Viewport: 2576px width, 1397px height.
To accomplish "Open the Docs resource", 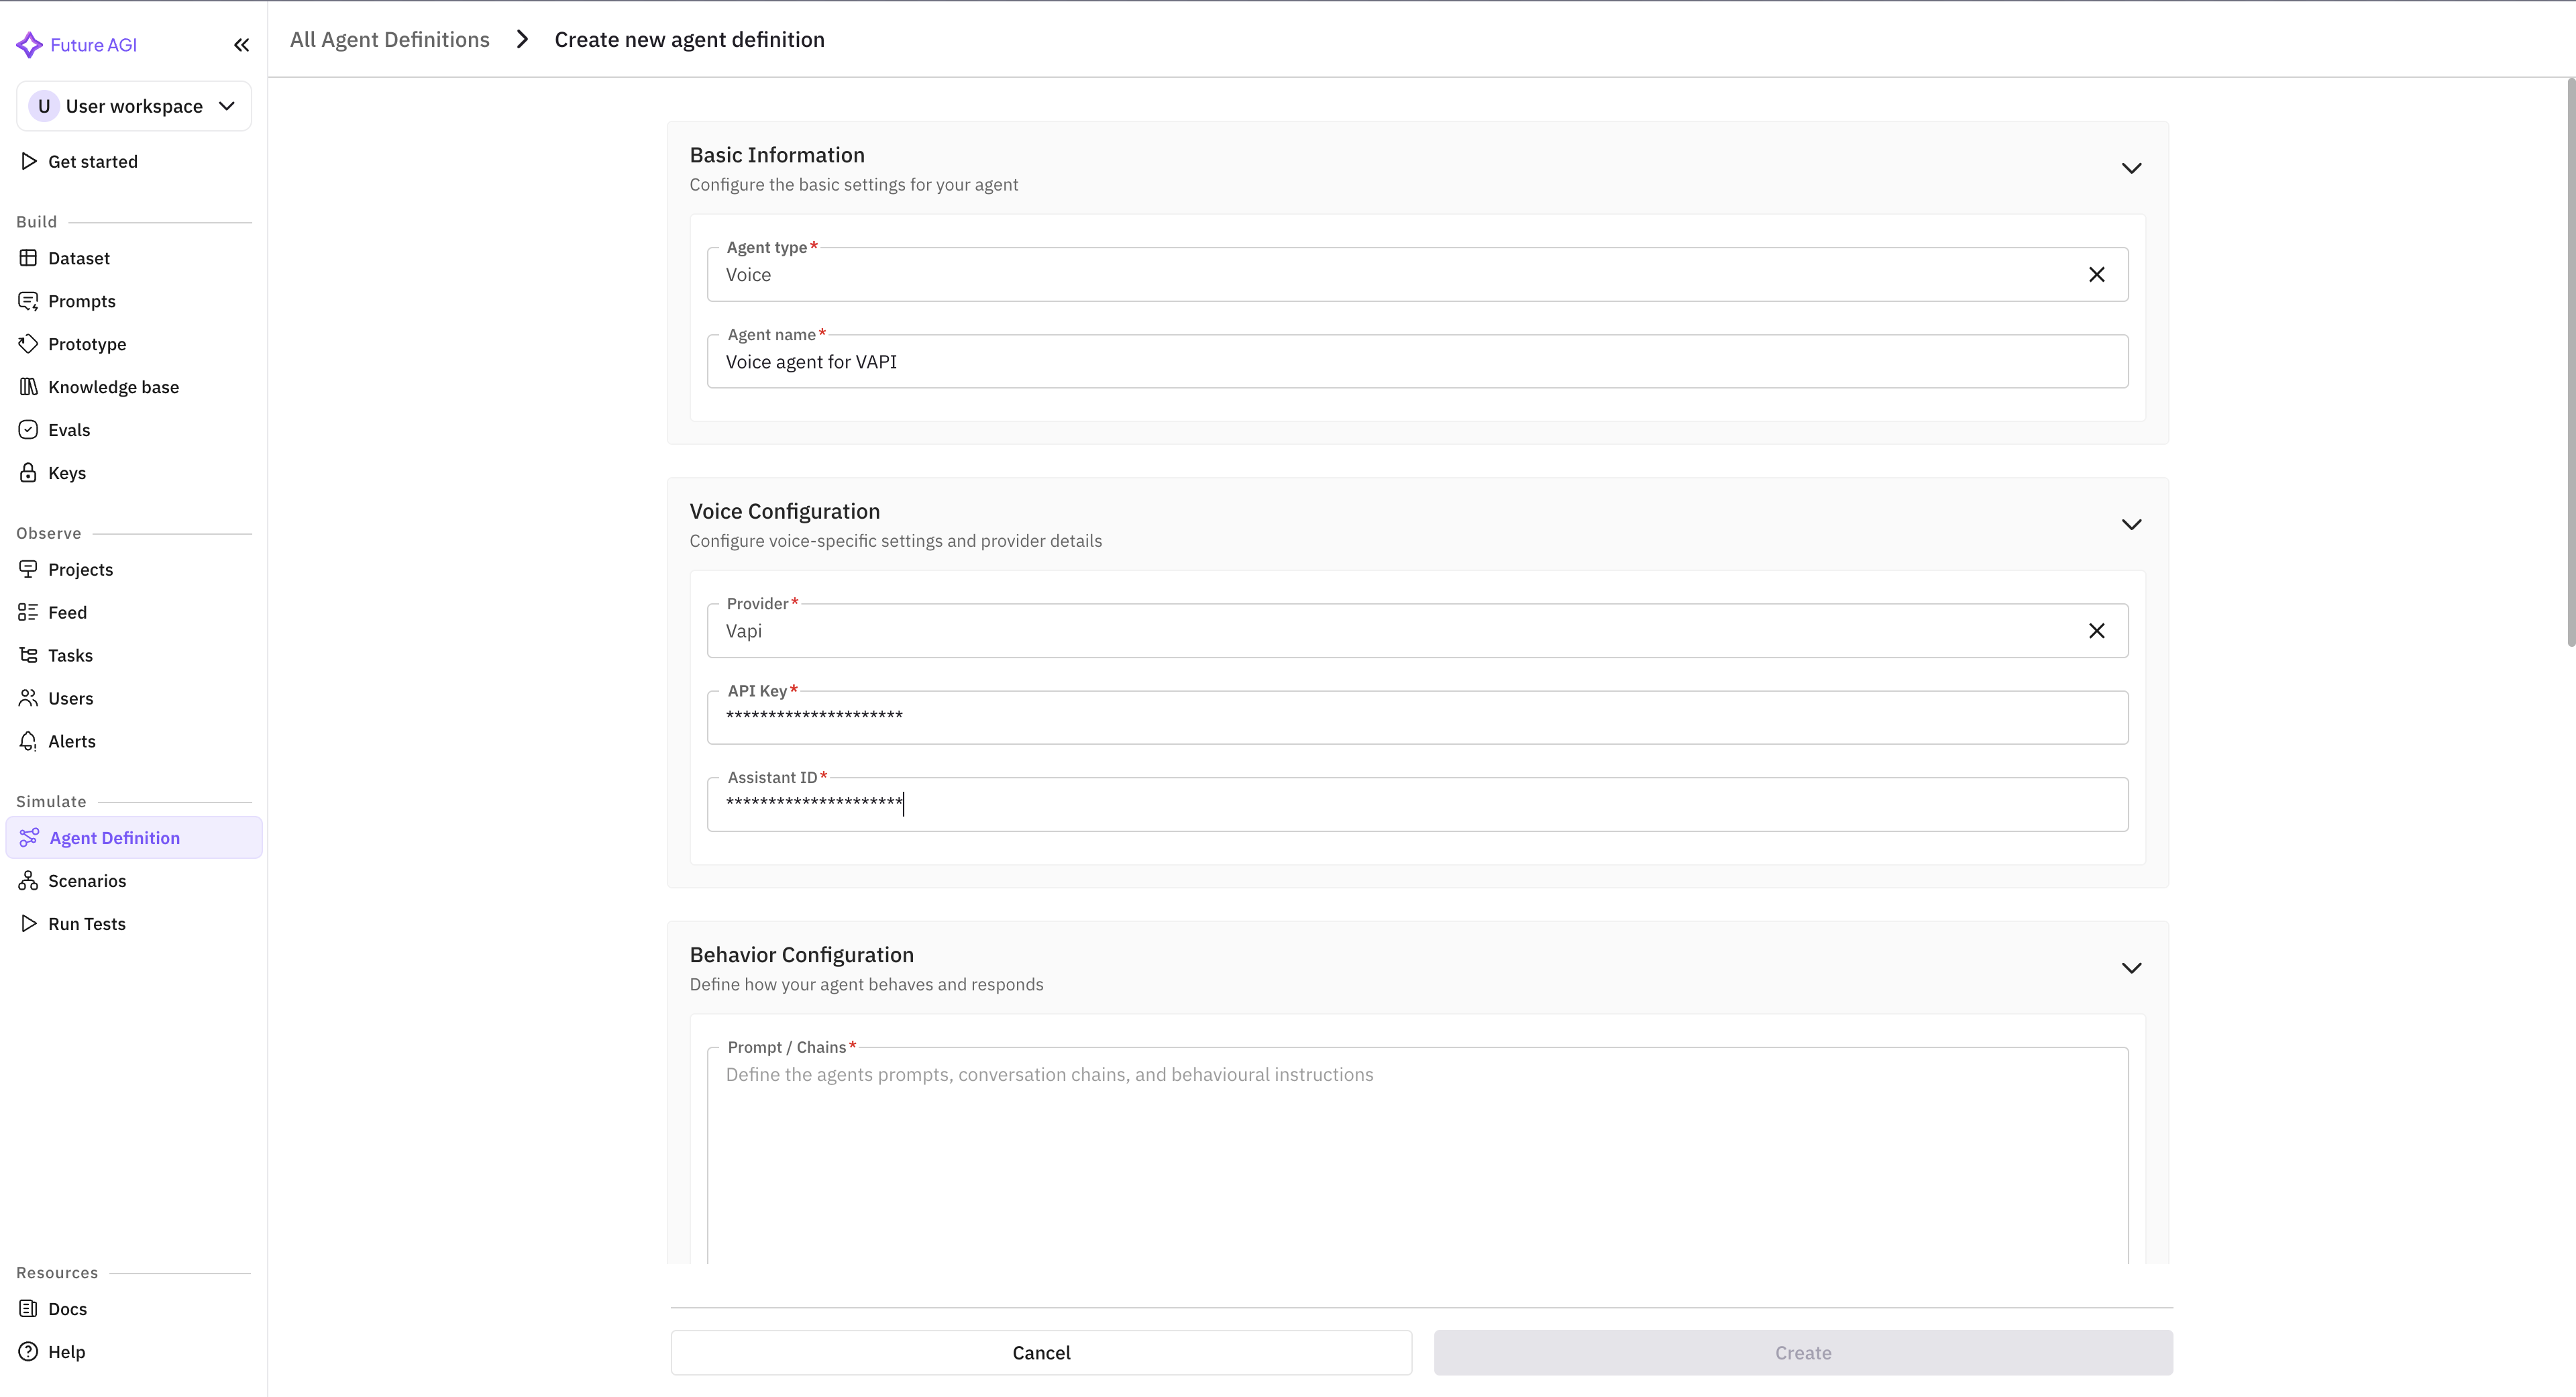I will (66, 1308).
